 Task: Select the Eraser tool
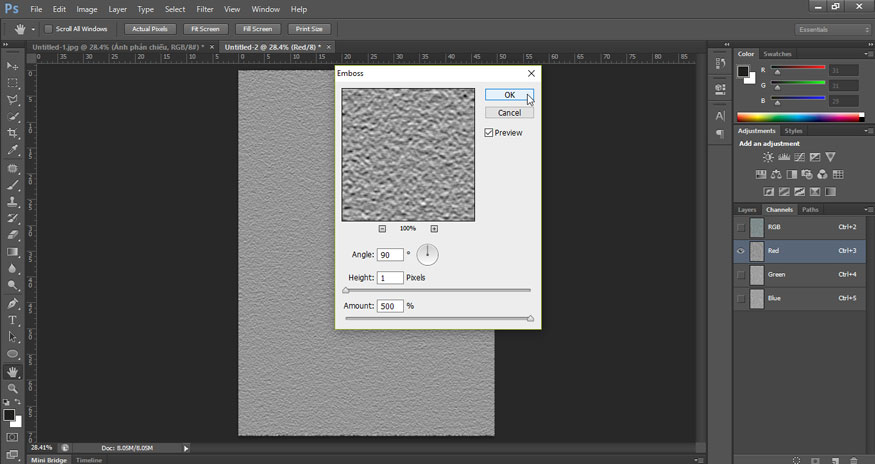pos(12,235)
